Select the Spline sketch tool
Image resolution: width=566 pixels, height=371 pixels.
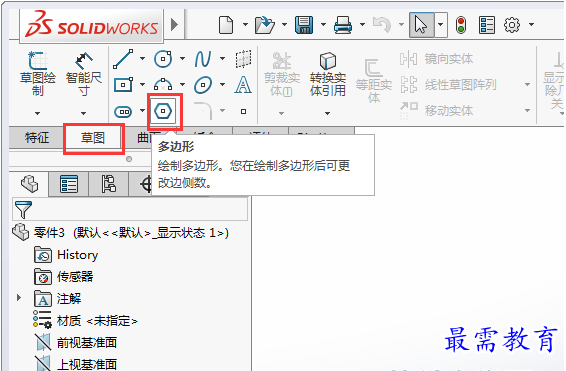click(203, 59)
